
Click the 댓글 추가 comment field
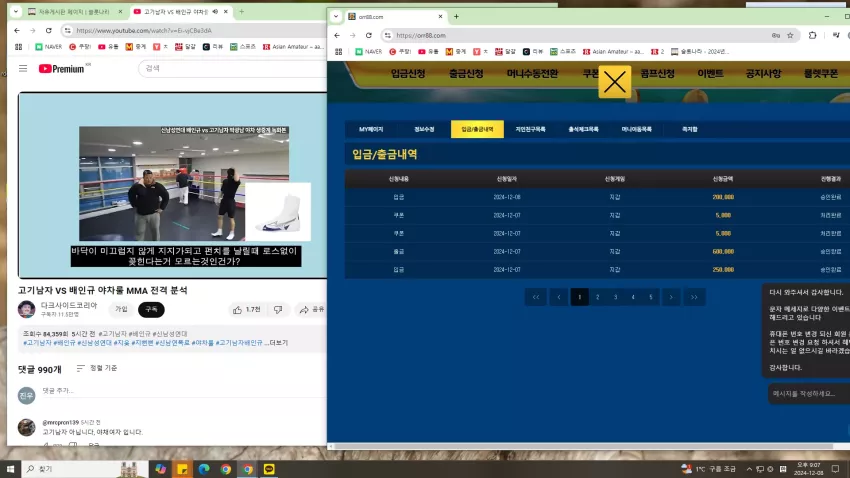pyautogui.click(x=184, y=391)
